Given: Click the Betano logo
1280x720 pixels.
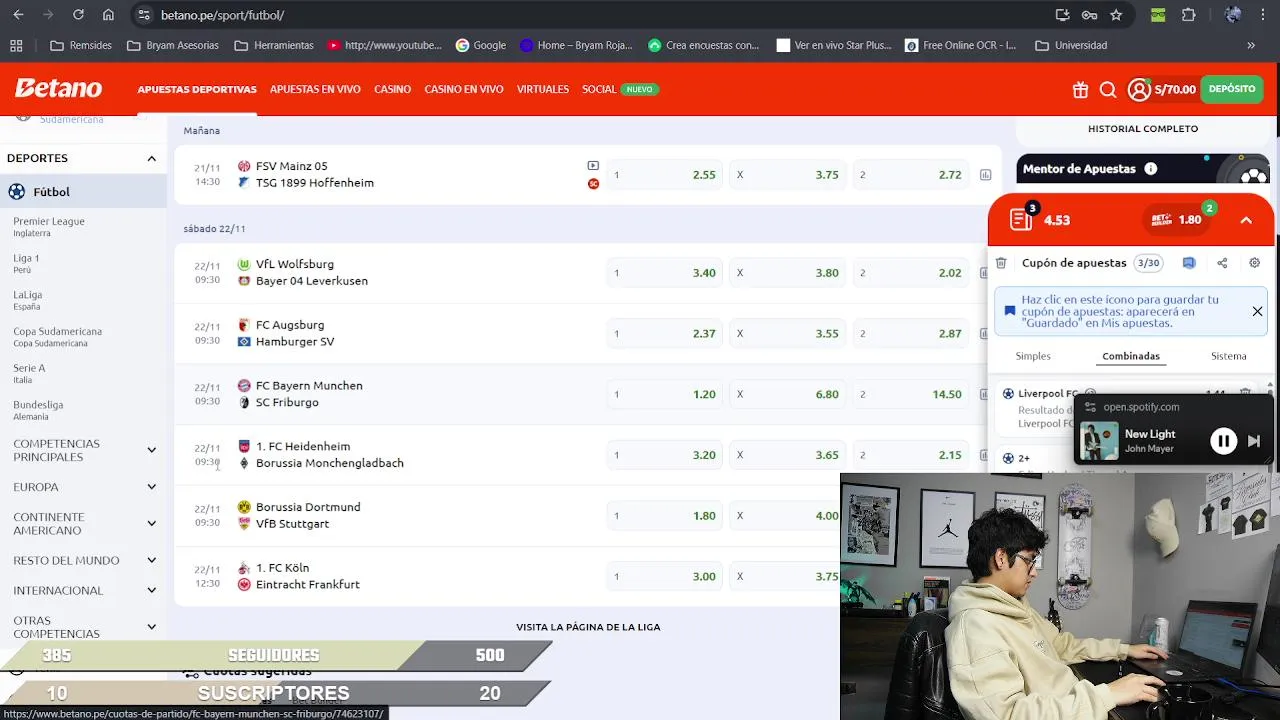Looking at the screenshot, I should [58, 88].
